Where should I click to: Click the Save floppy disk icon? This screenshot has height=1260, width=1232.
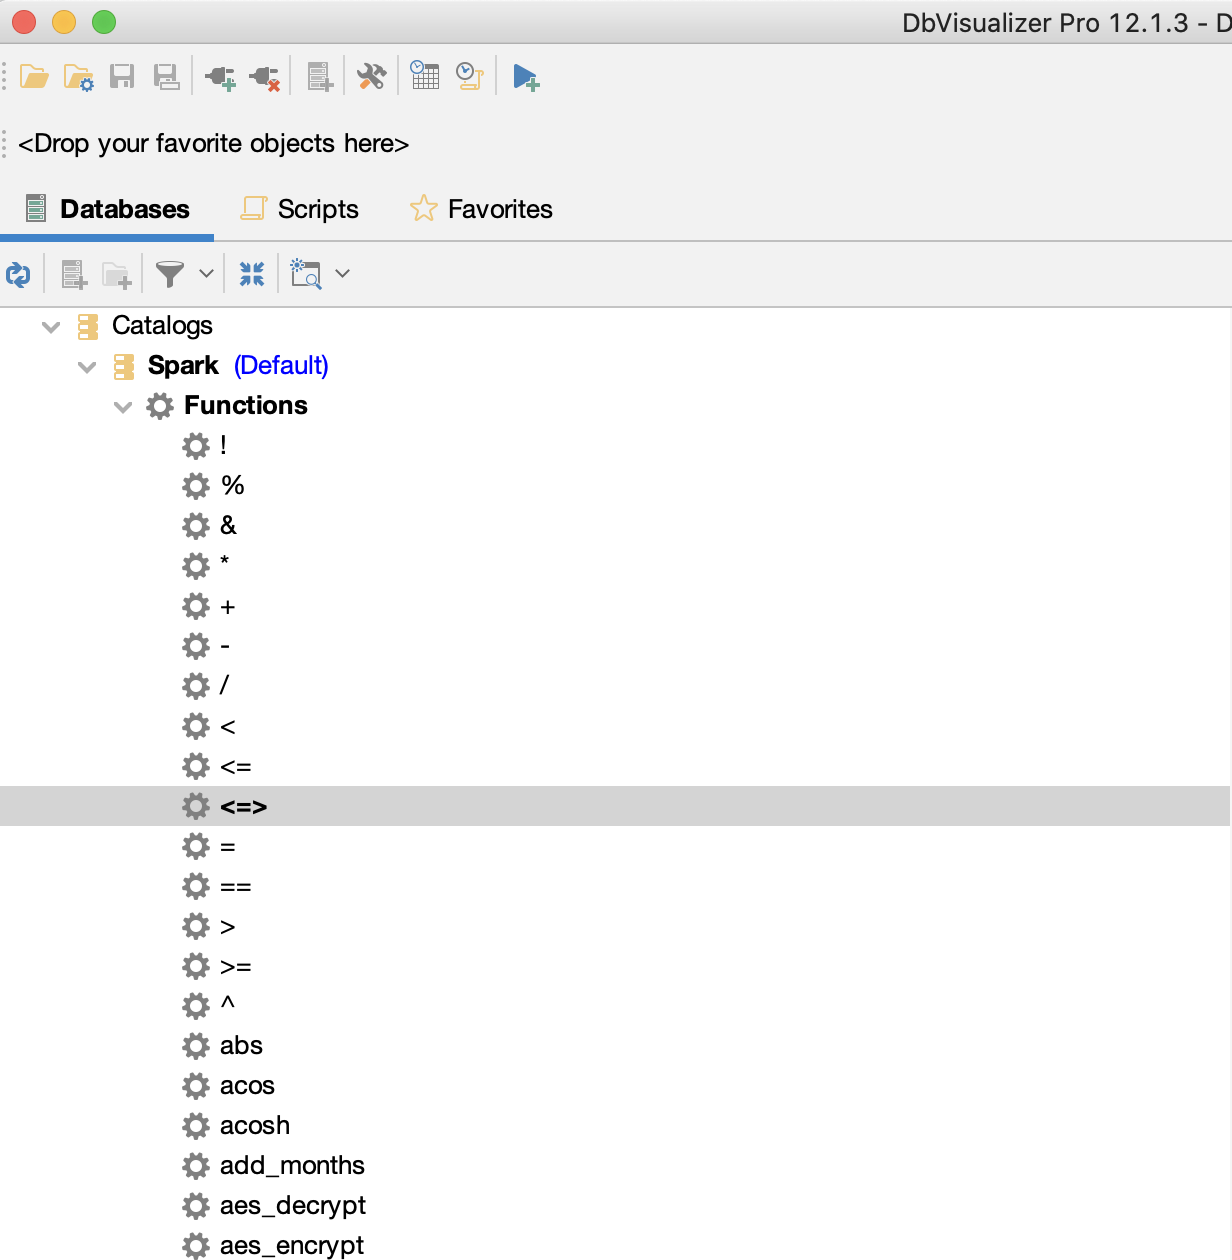point(122,77)
